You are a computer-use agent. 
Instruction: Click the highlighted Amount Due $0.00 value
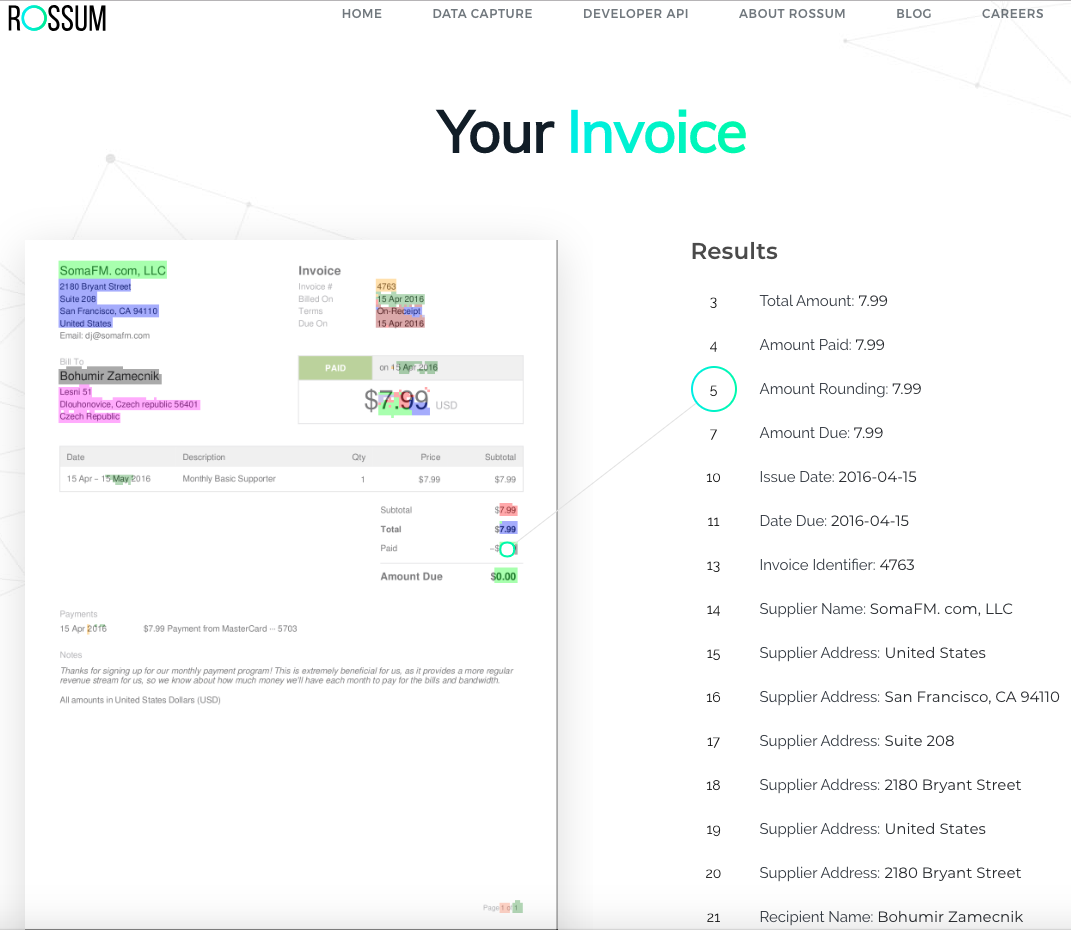[503, 576]
